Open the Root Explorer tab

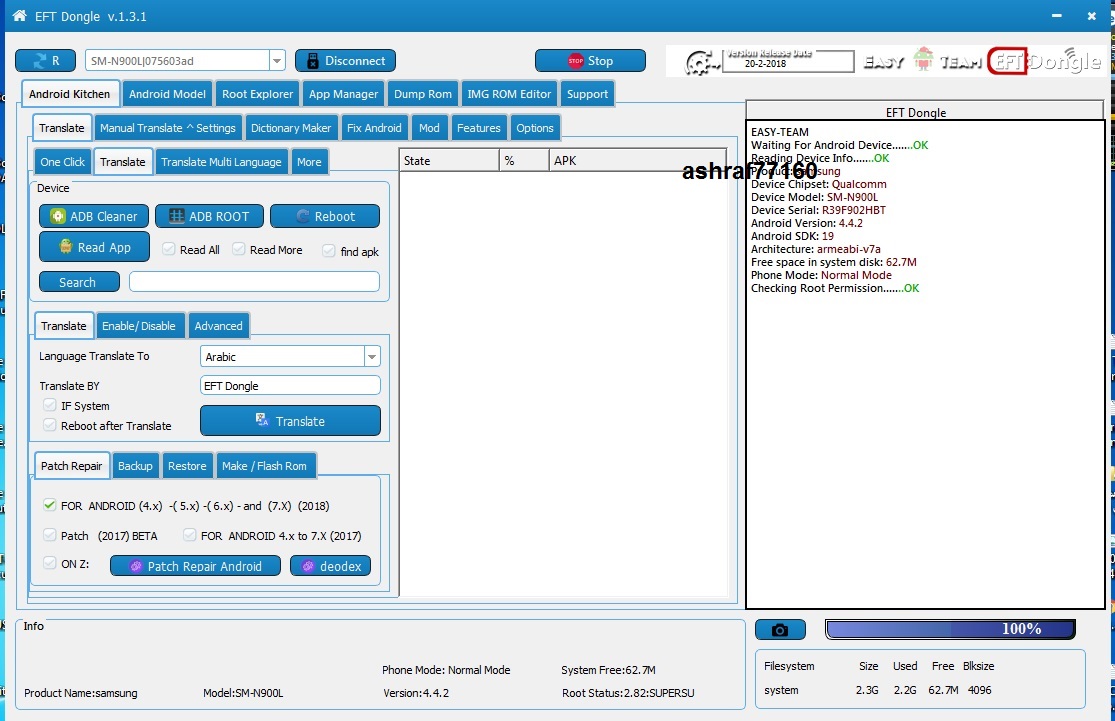[x=257, y=94]
